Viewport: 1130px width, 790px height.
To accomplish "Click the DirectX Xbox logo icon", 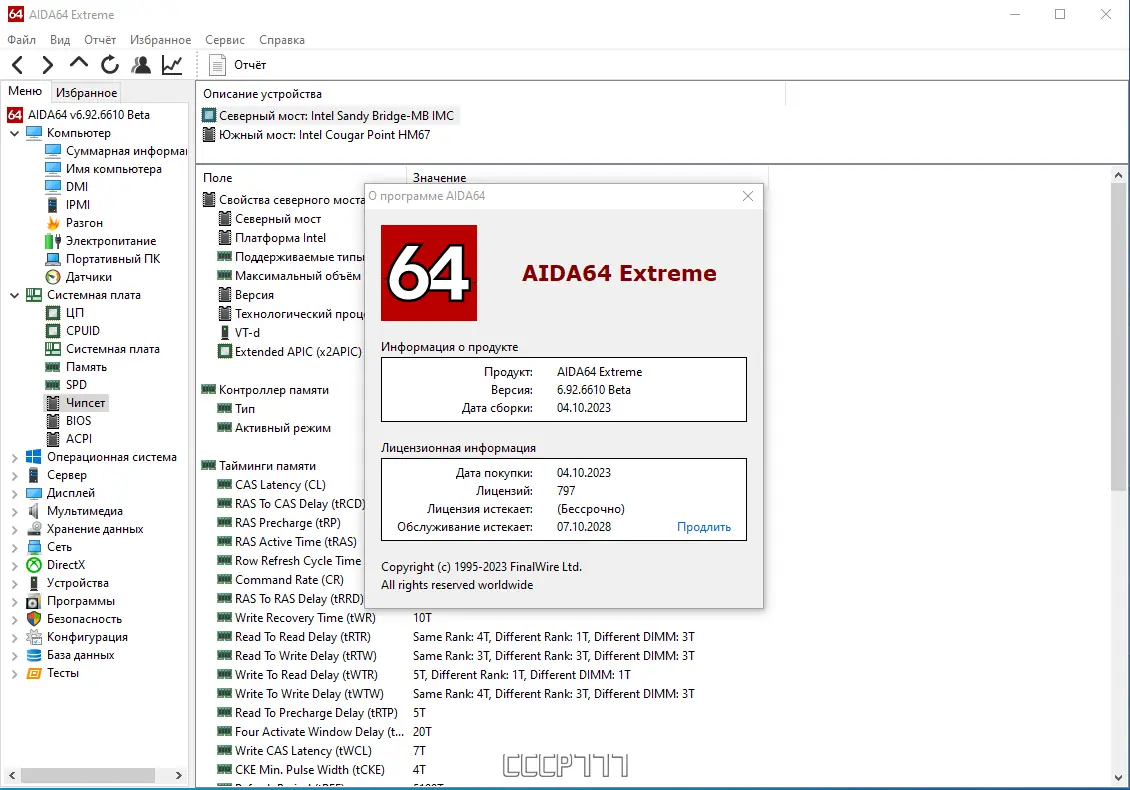I will coord(34,565).
